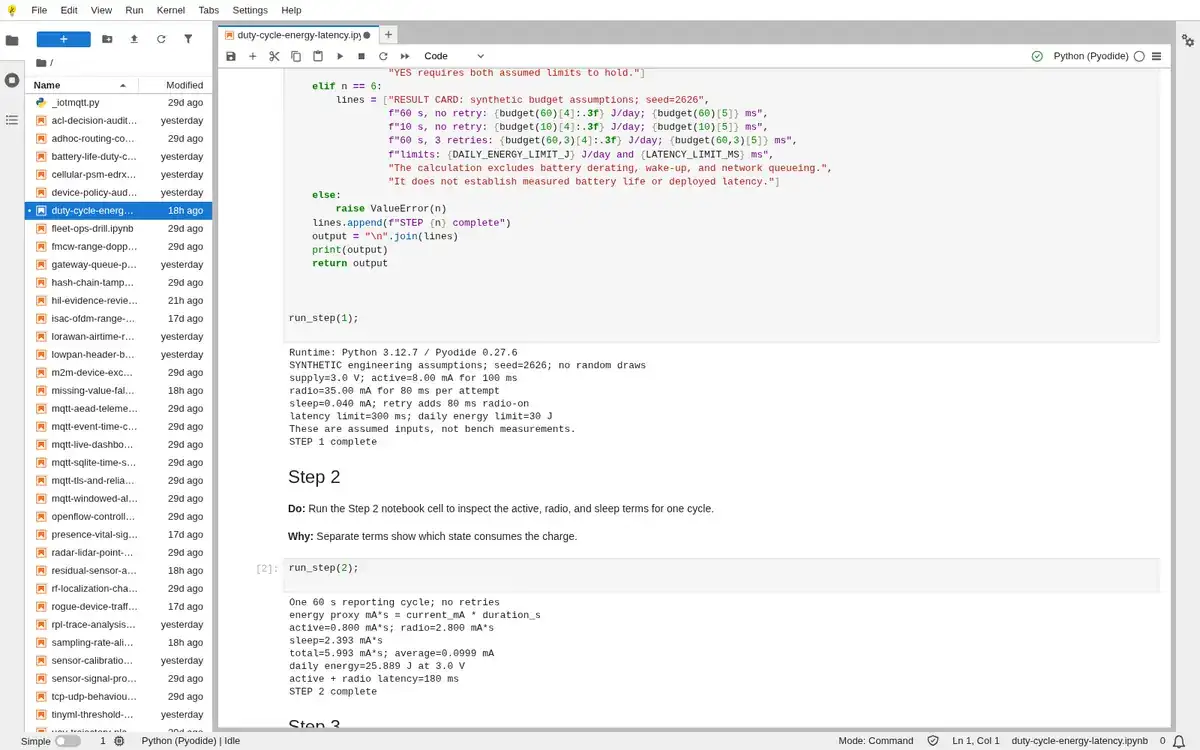Open the Run menu
This screenshot has width=1200, height=750.
[134, 10]
